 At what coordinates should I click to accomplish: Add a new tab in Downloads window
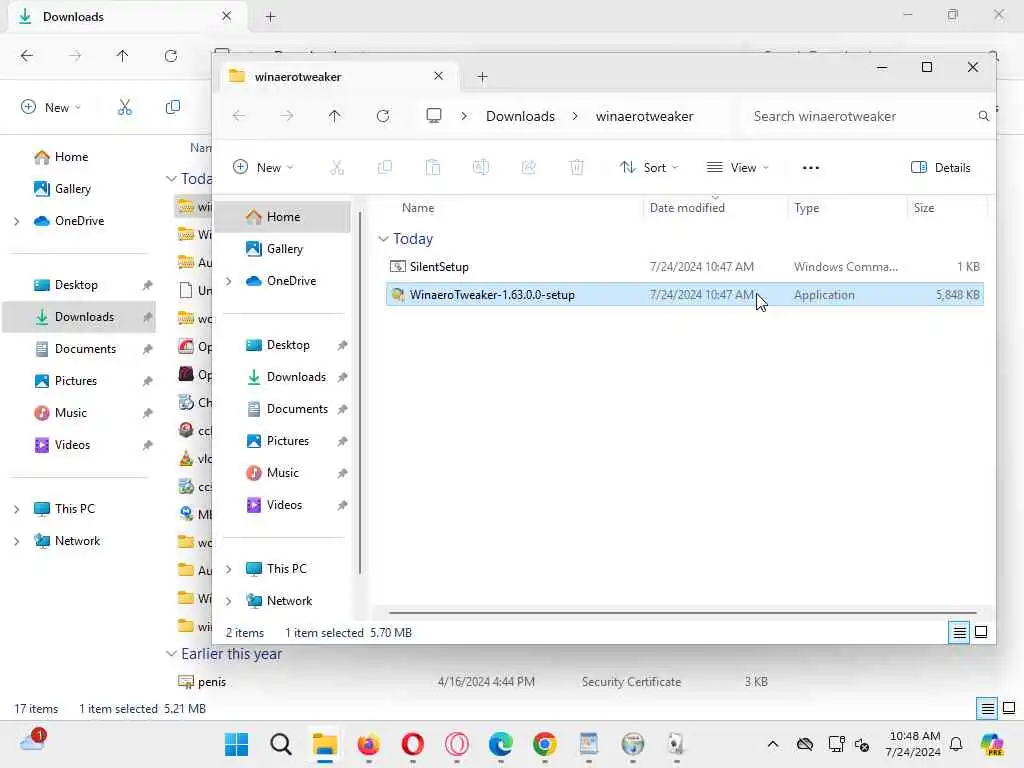[x=270, y=17]
